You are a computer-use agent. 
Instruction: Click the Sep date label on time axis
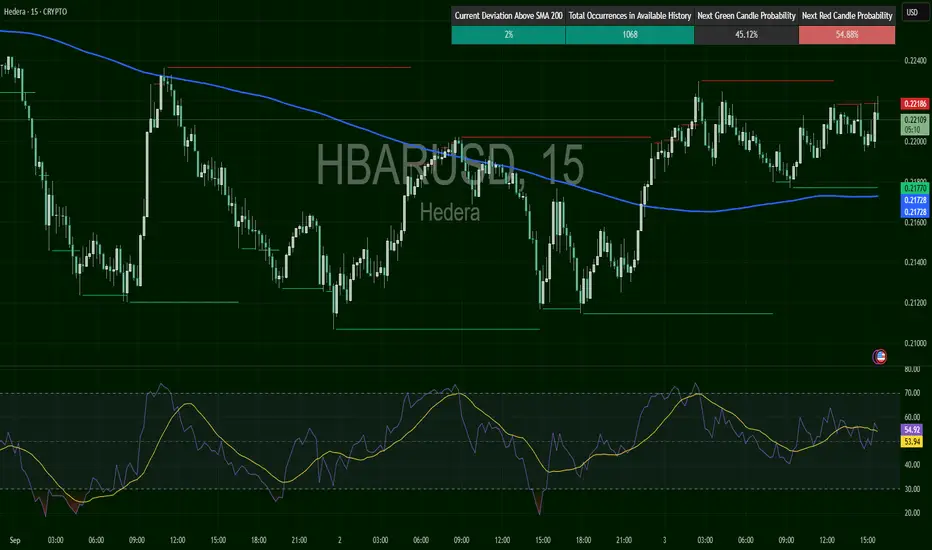(x=15, y=540)
